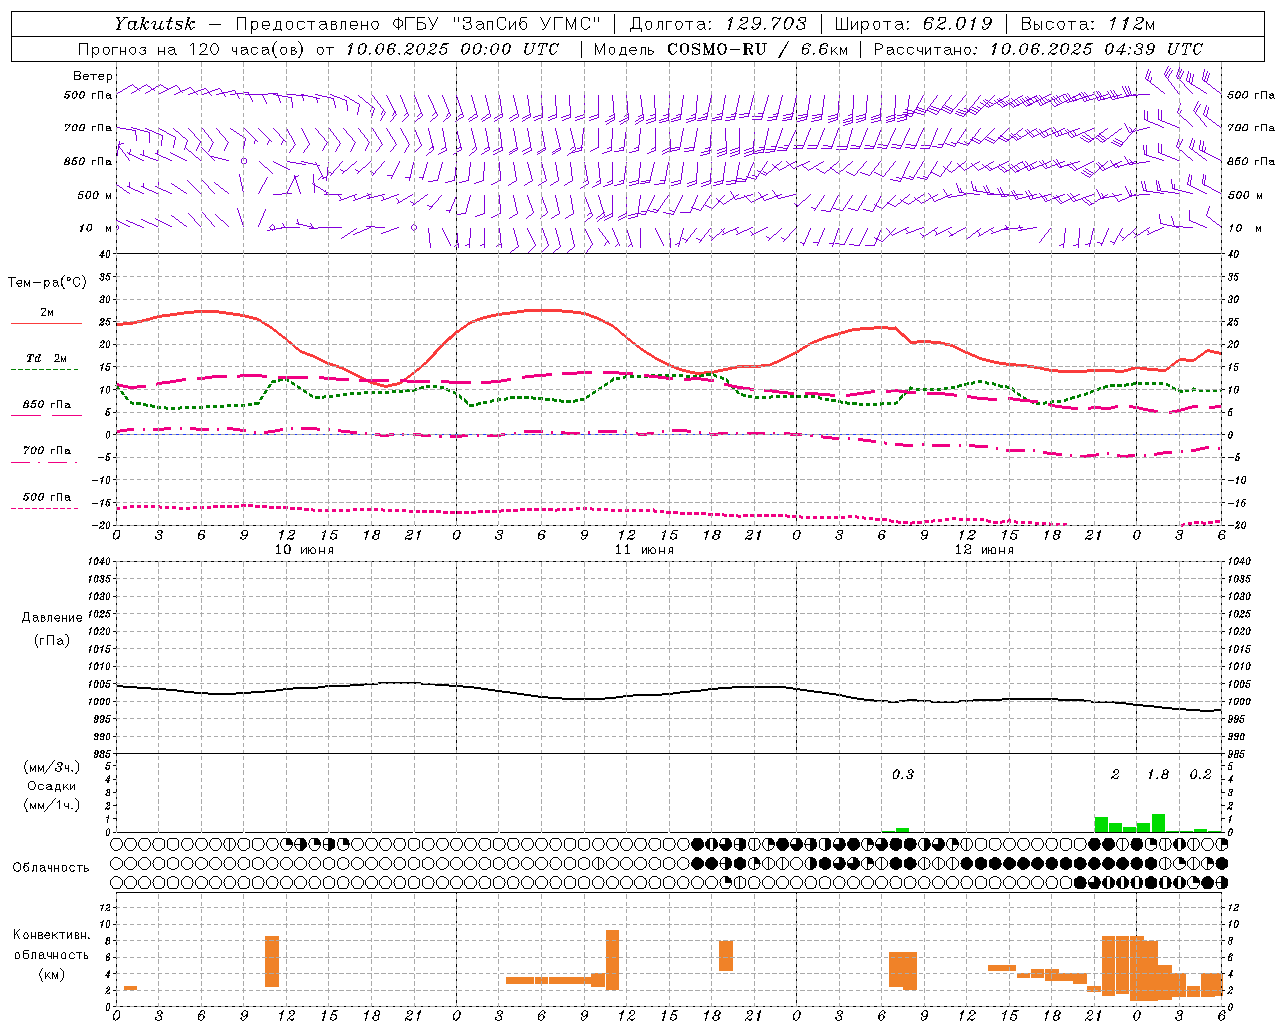Click the computed time 'Рассчитано: 10.06.2025 04:39 UTC'
The image size is (1280, 1024).
1038,49
